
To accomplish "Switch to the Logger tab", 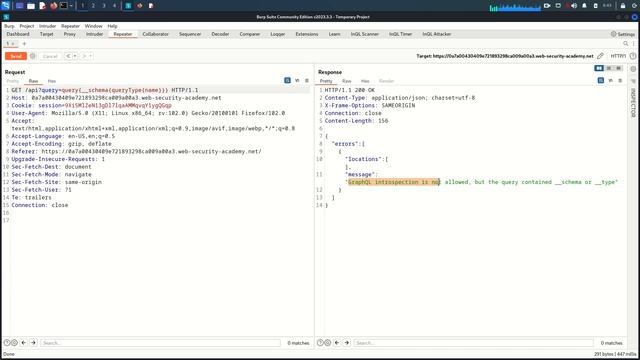I will 278,34.
